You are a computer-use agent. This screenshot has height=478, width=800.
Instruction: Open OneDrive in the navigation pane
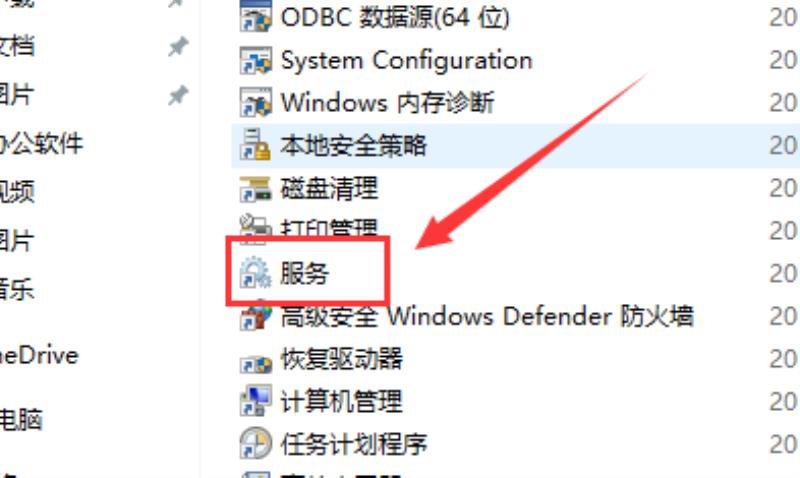pos(39,356)
